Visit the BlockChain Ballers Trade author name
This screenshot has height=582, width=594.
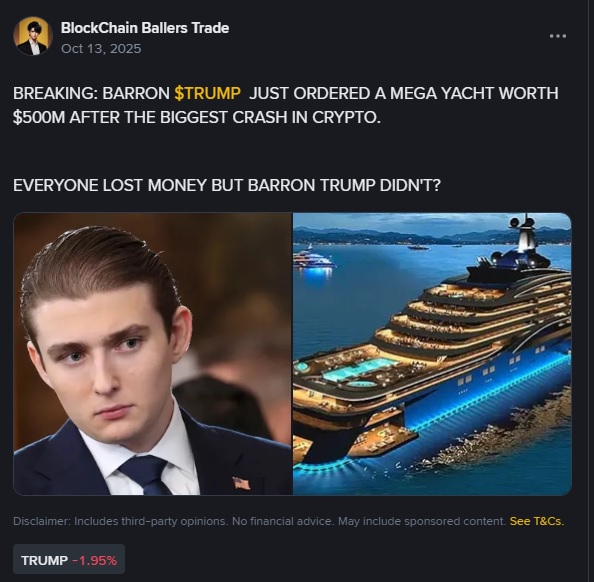point(145,28)
